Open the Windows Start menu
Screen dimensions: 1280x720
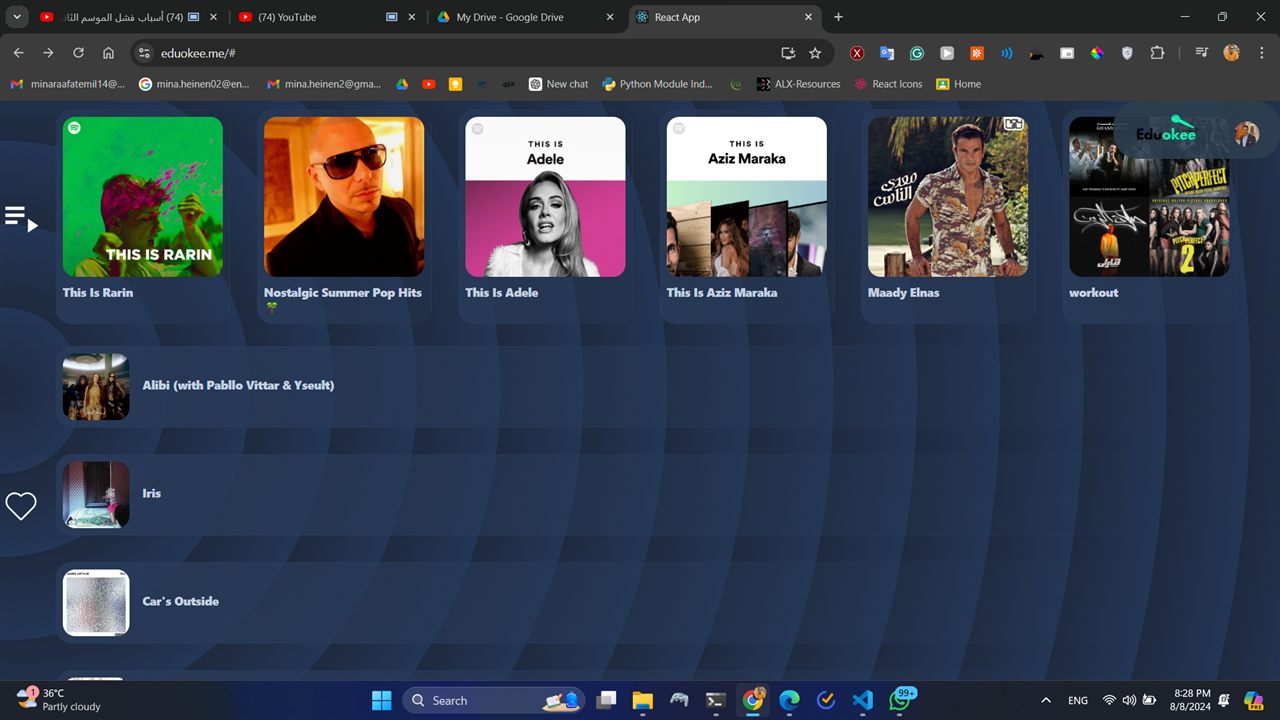(382, 700)
